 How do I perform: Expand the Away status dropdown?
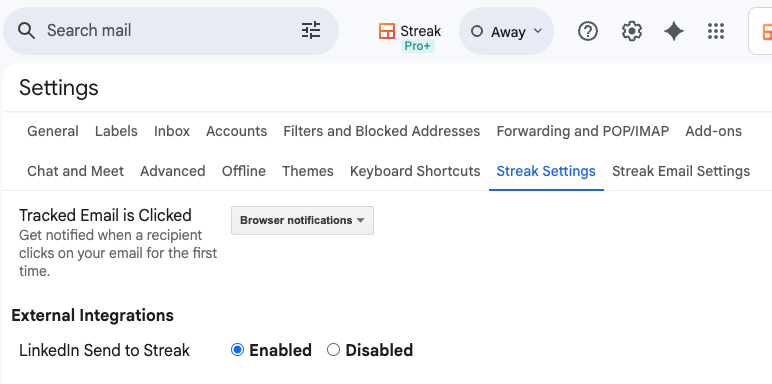coord(506,32)
